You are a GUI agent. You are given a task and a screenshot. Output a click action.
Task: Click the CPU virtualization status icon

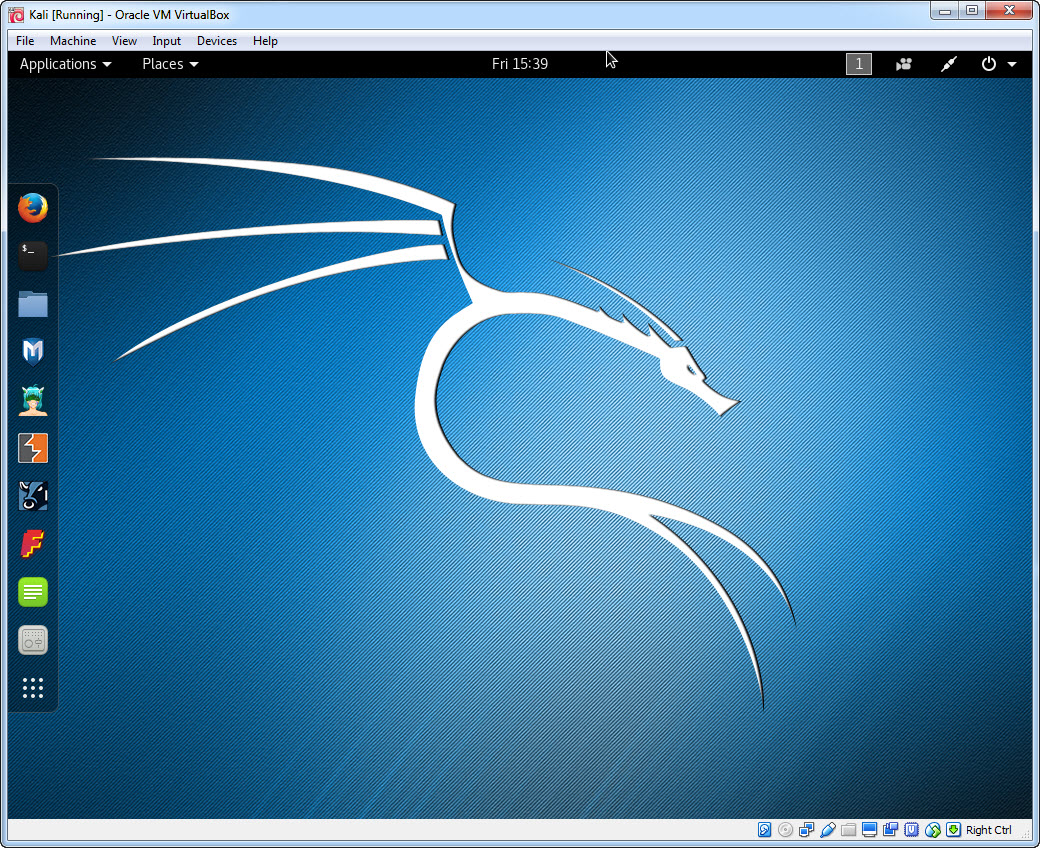point(912,829)
